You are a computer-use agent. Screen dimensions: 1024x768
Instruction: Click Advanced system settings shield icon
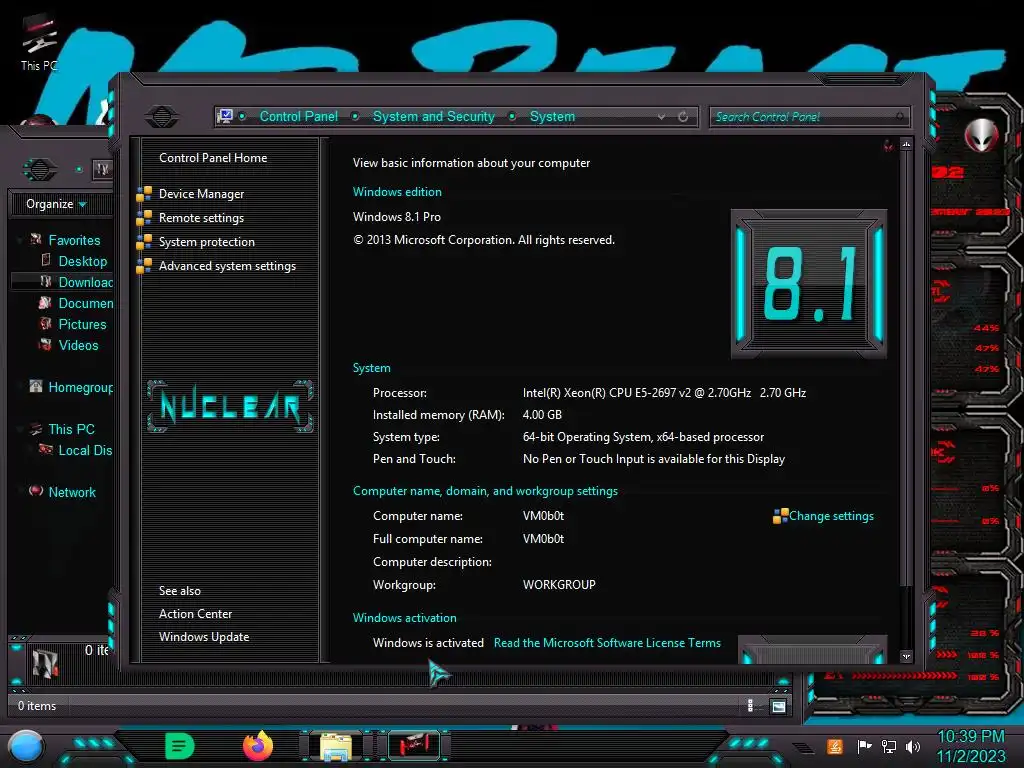pyautogui.click(x=144, y=266)
